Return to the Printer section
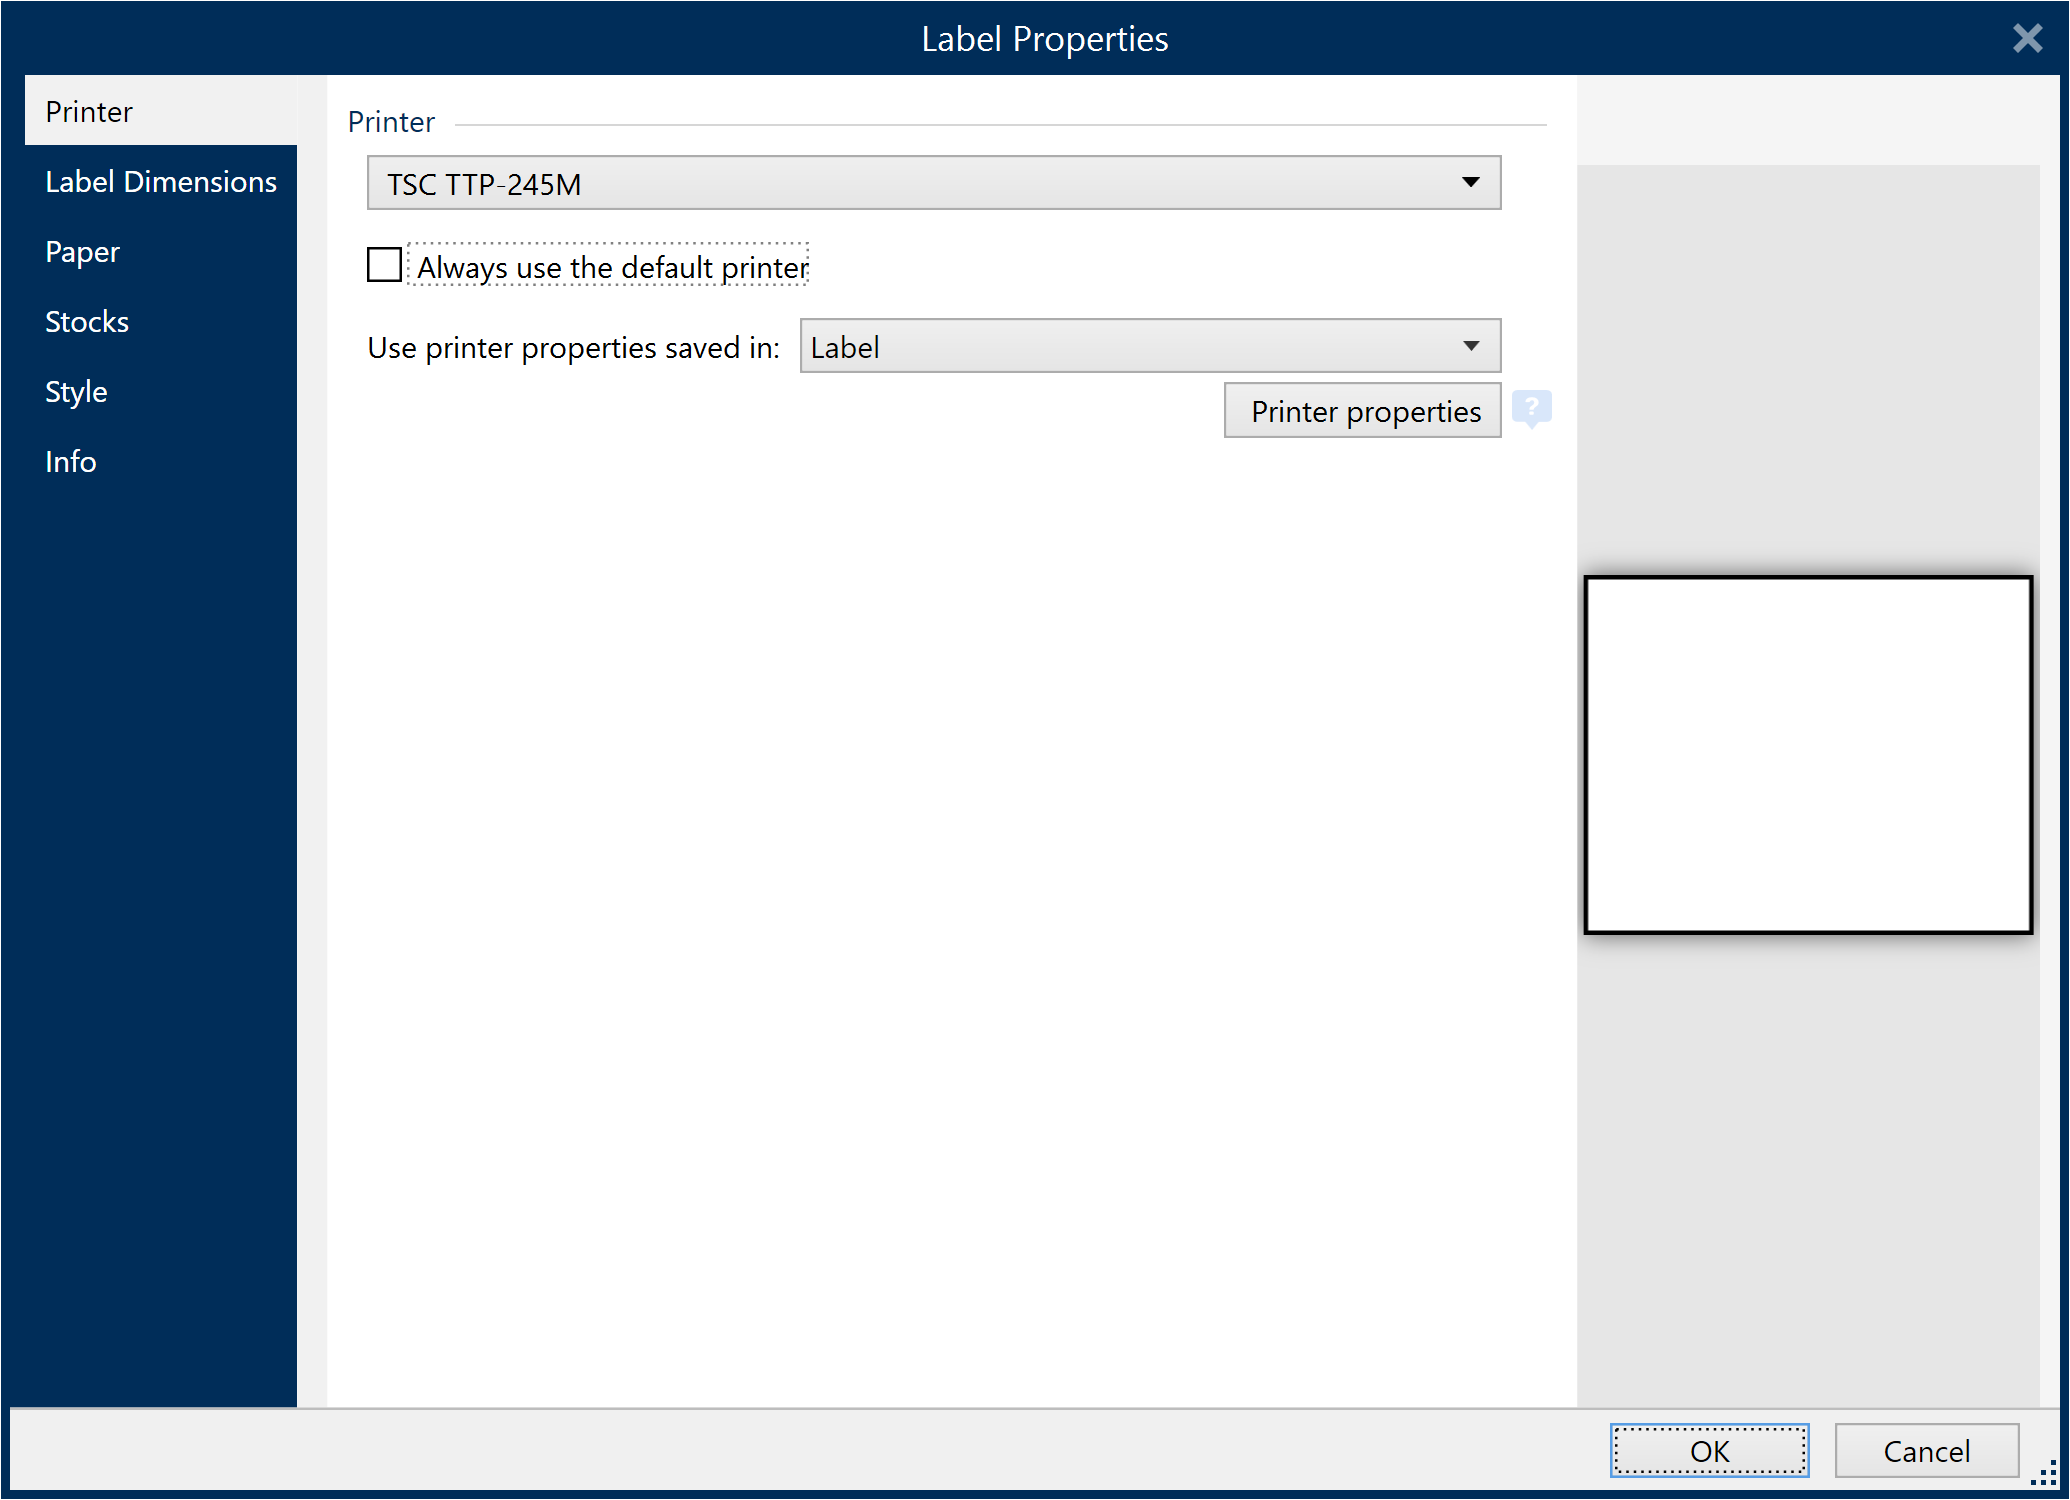Image resolution: width=2070 pixels, height=1500 pixels. (88, 111)
